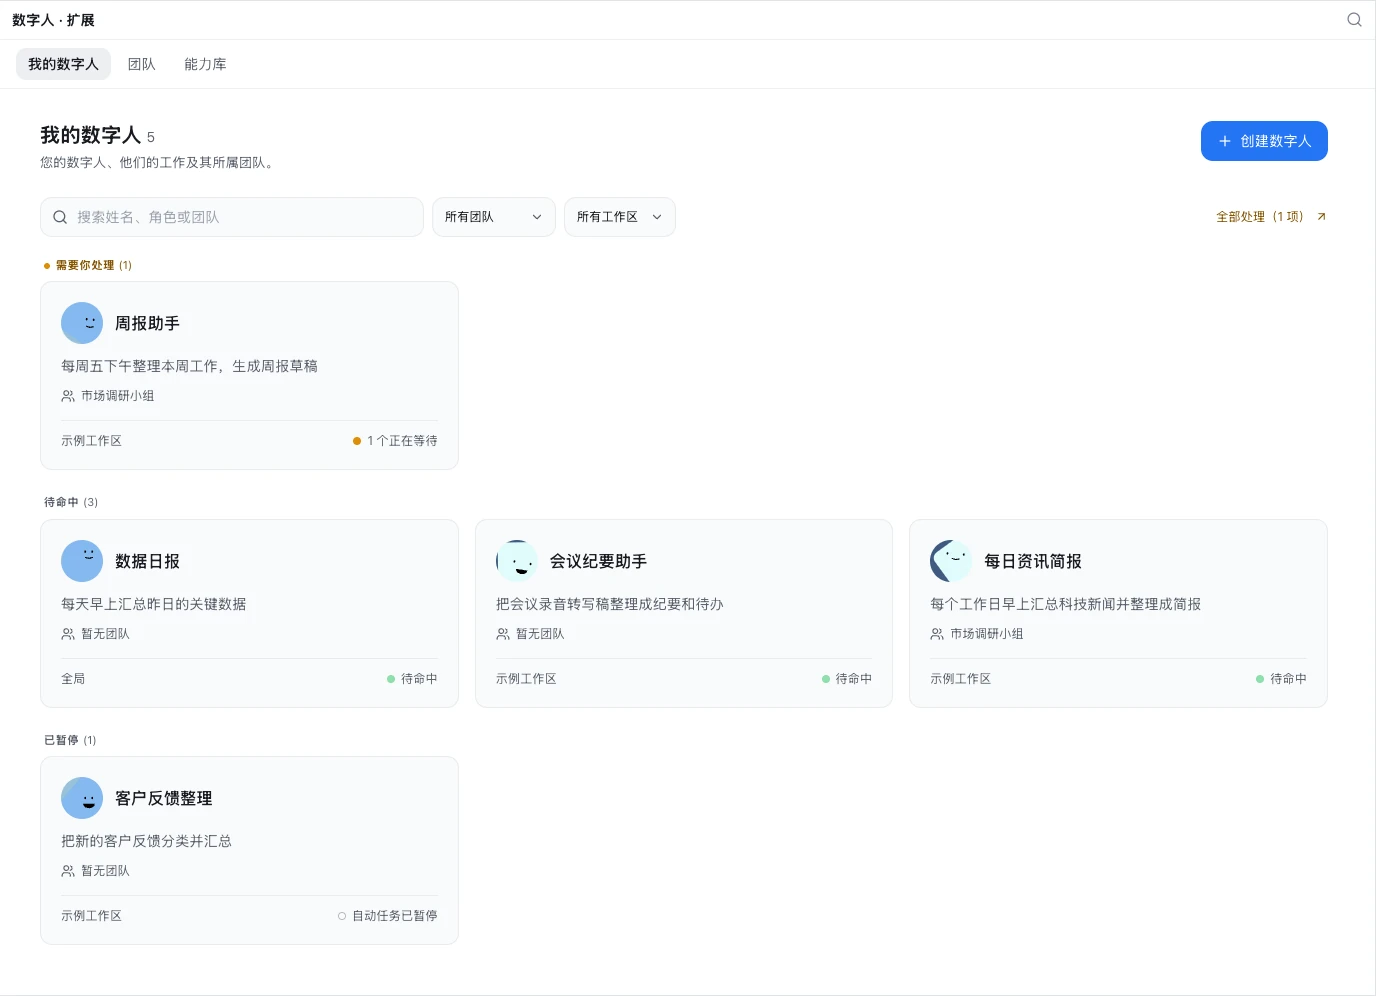Click the team icon beside 市场调研小组 in 周报助手
Screen dimensions: 1376x996
point(68,396)
